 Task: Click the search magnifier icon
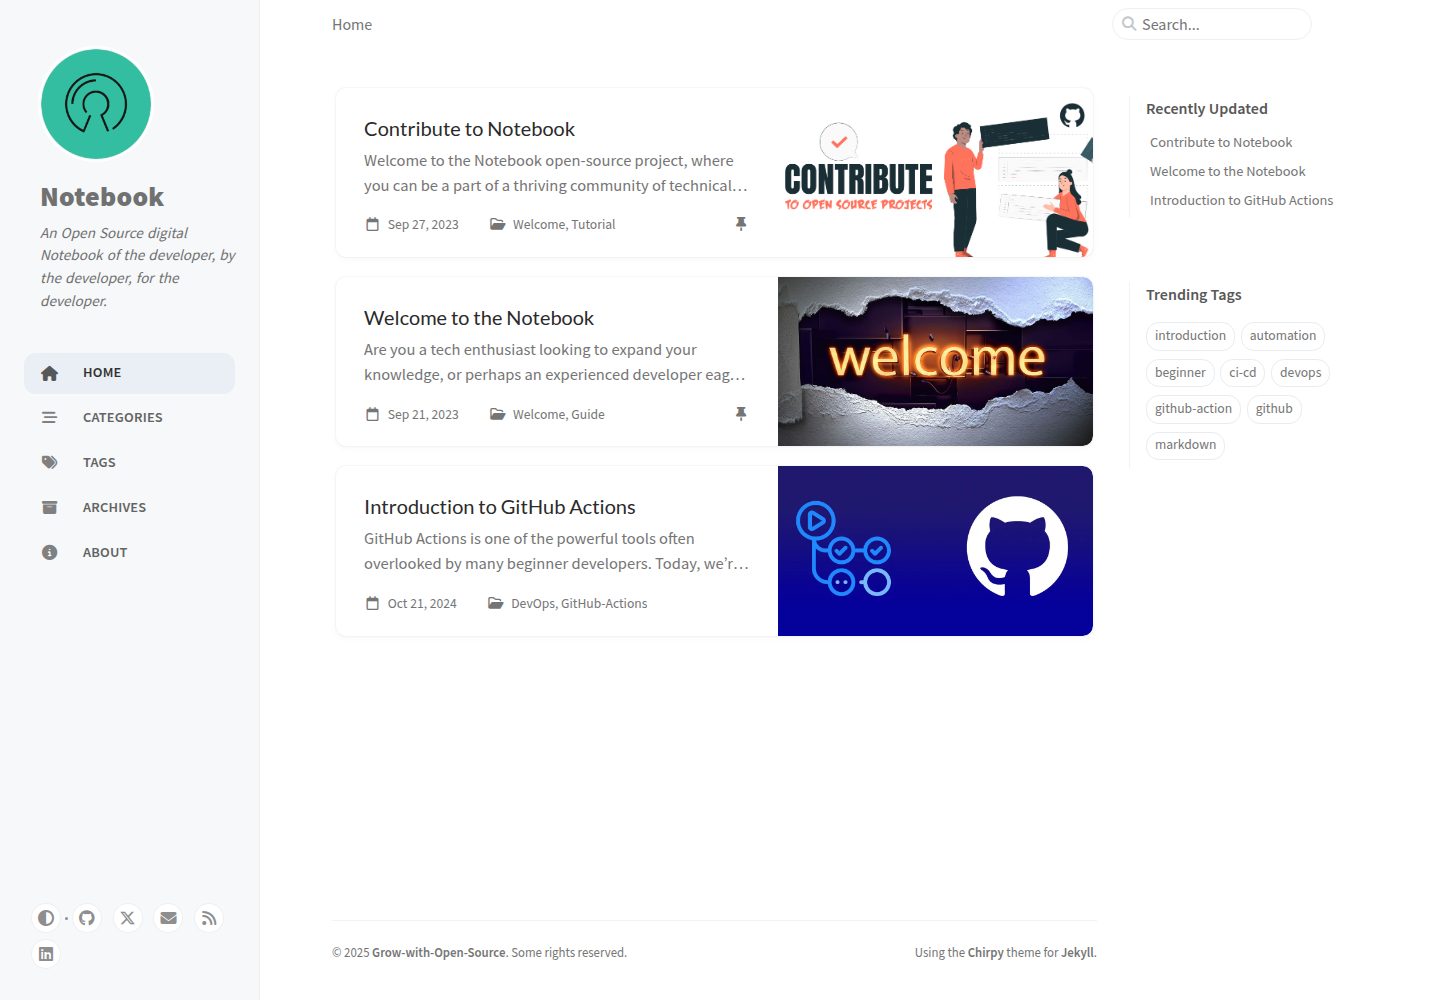[x=1129, y=24]
